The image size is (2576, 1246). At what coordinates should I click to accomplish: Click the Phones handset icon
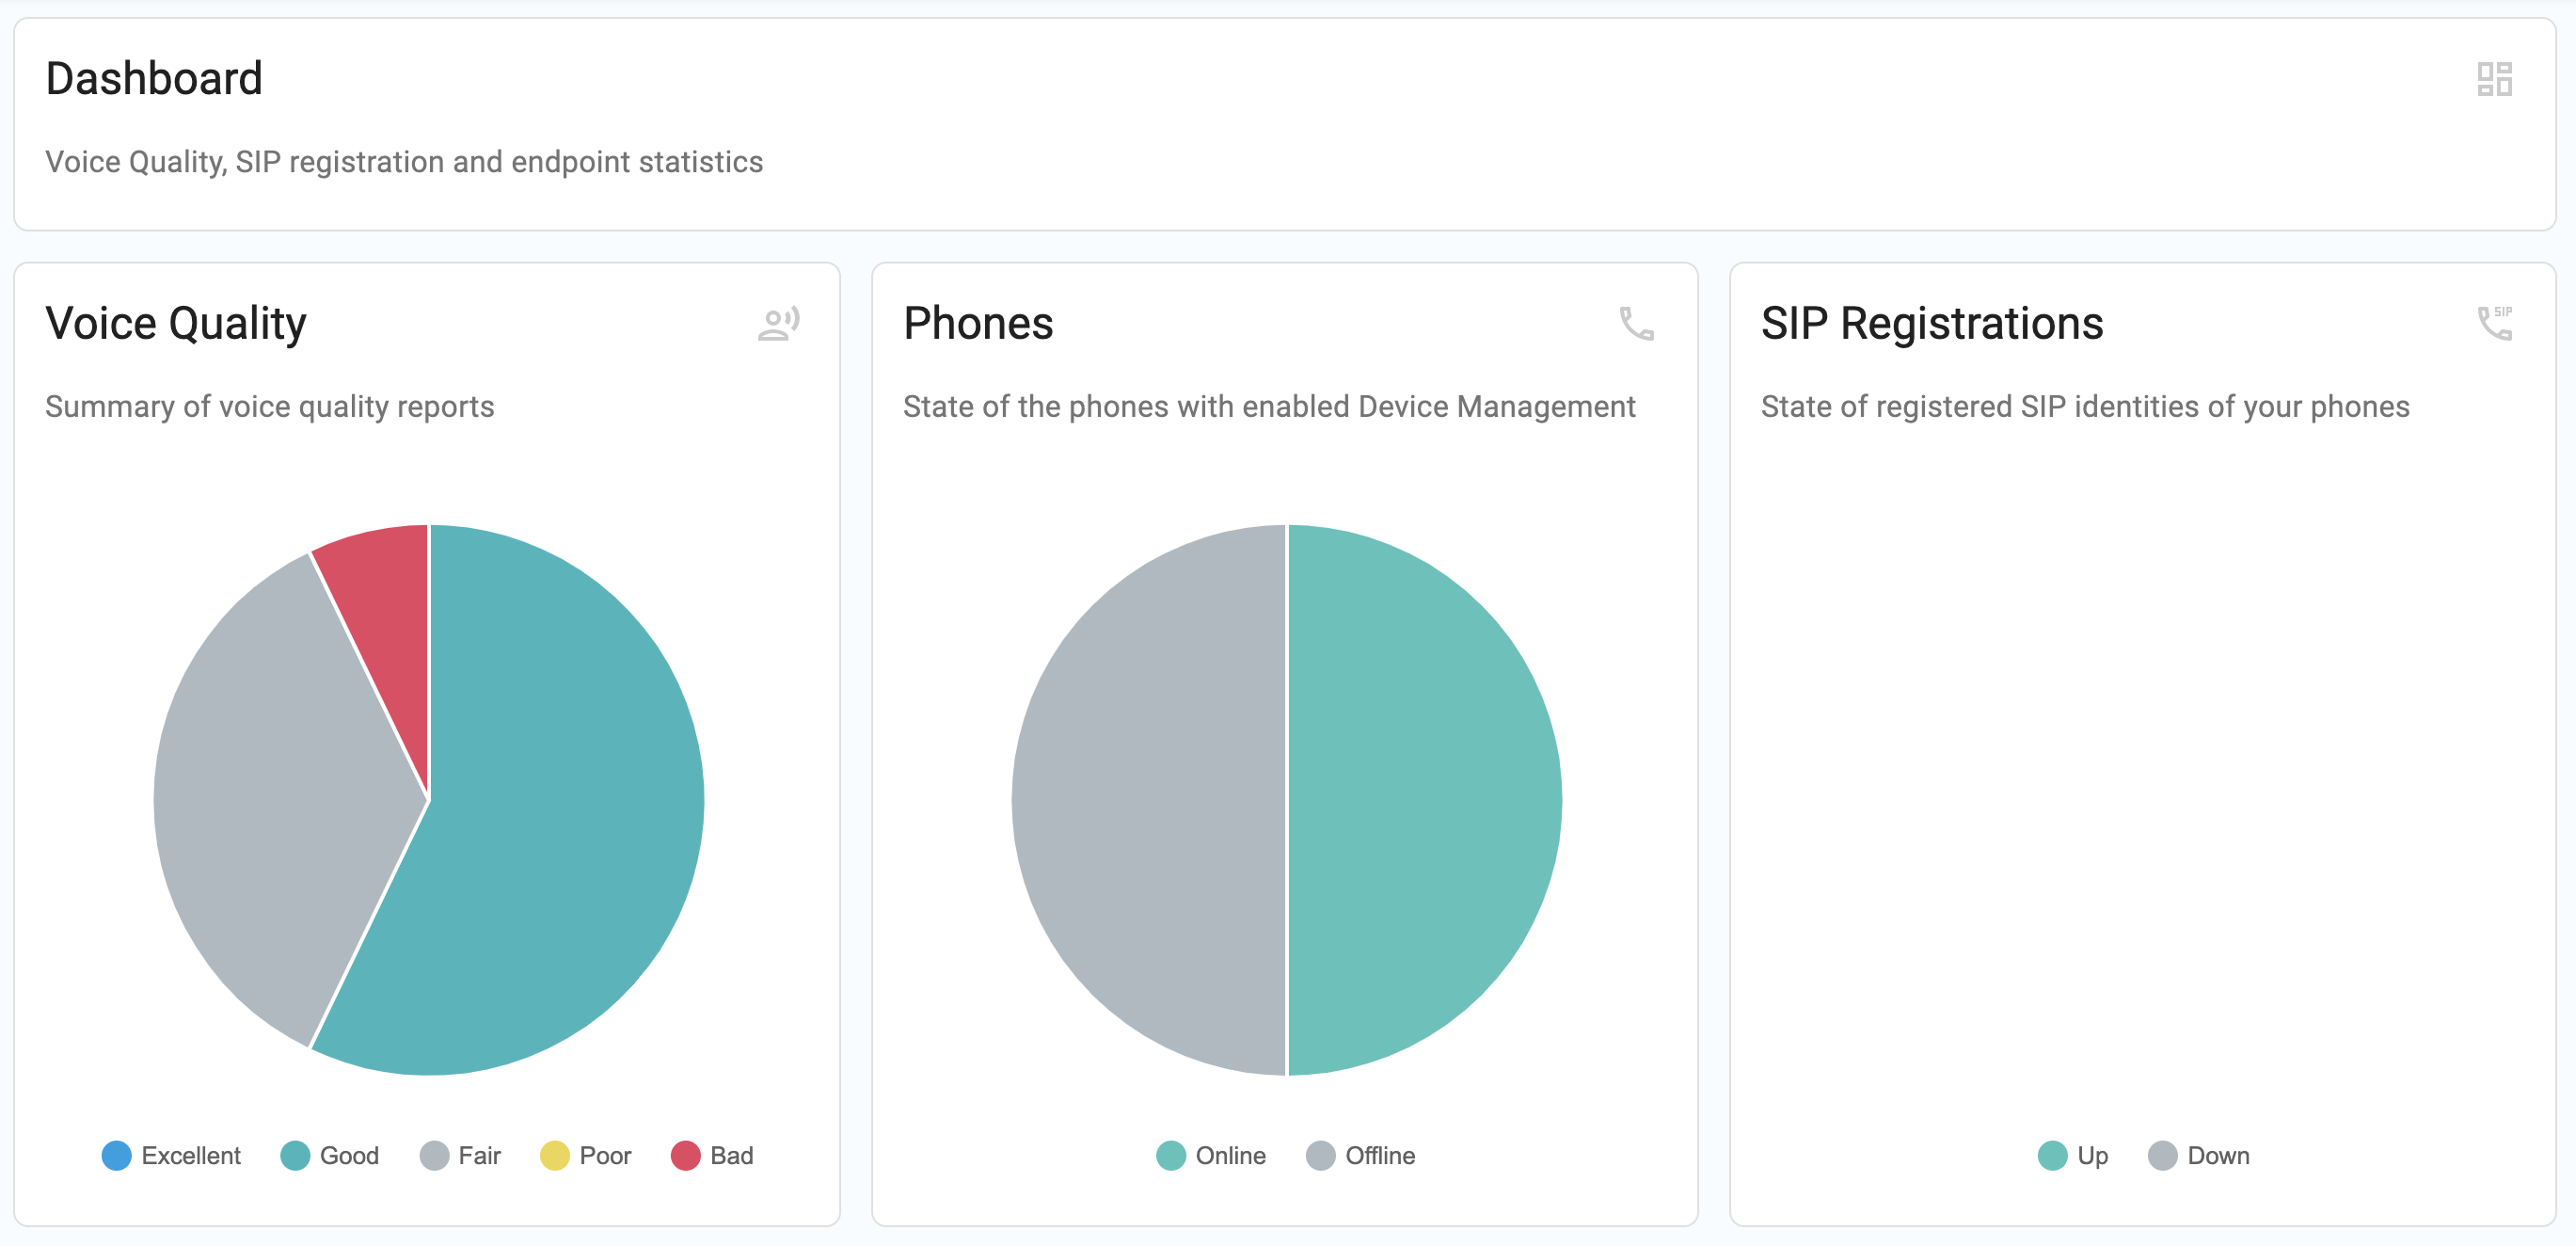click(x=1636, y=323)
